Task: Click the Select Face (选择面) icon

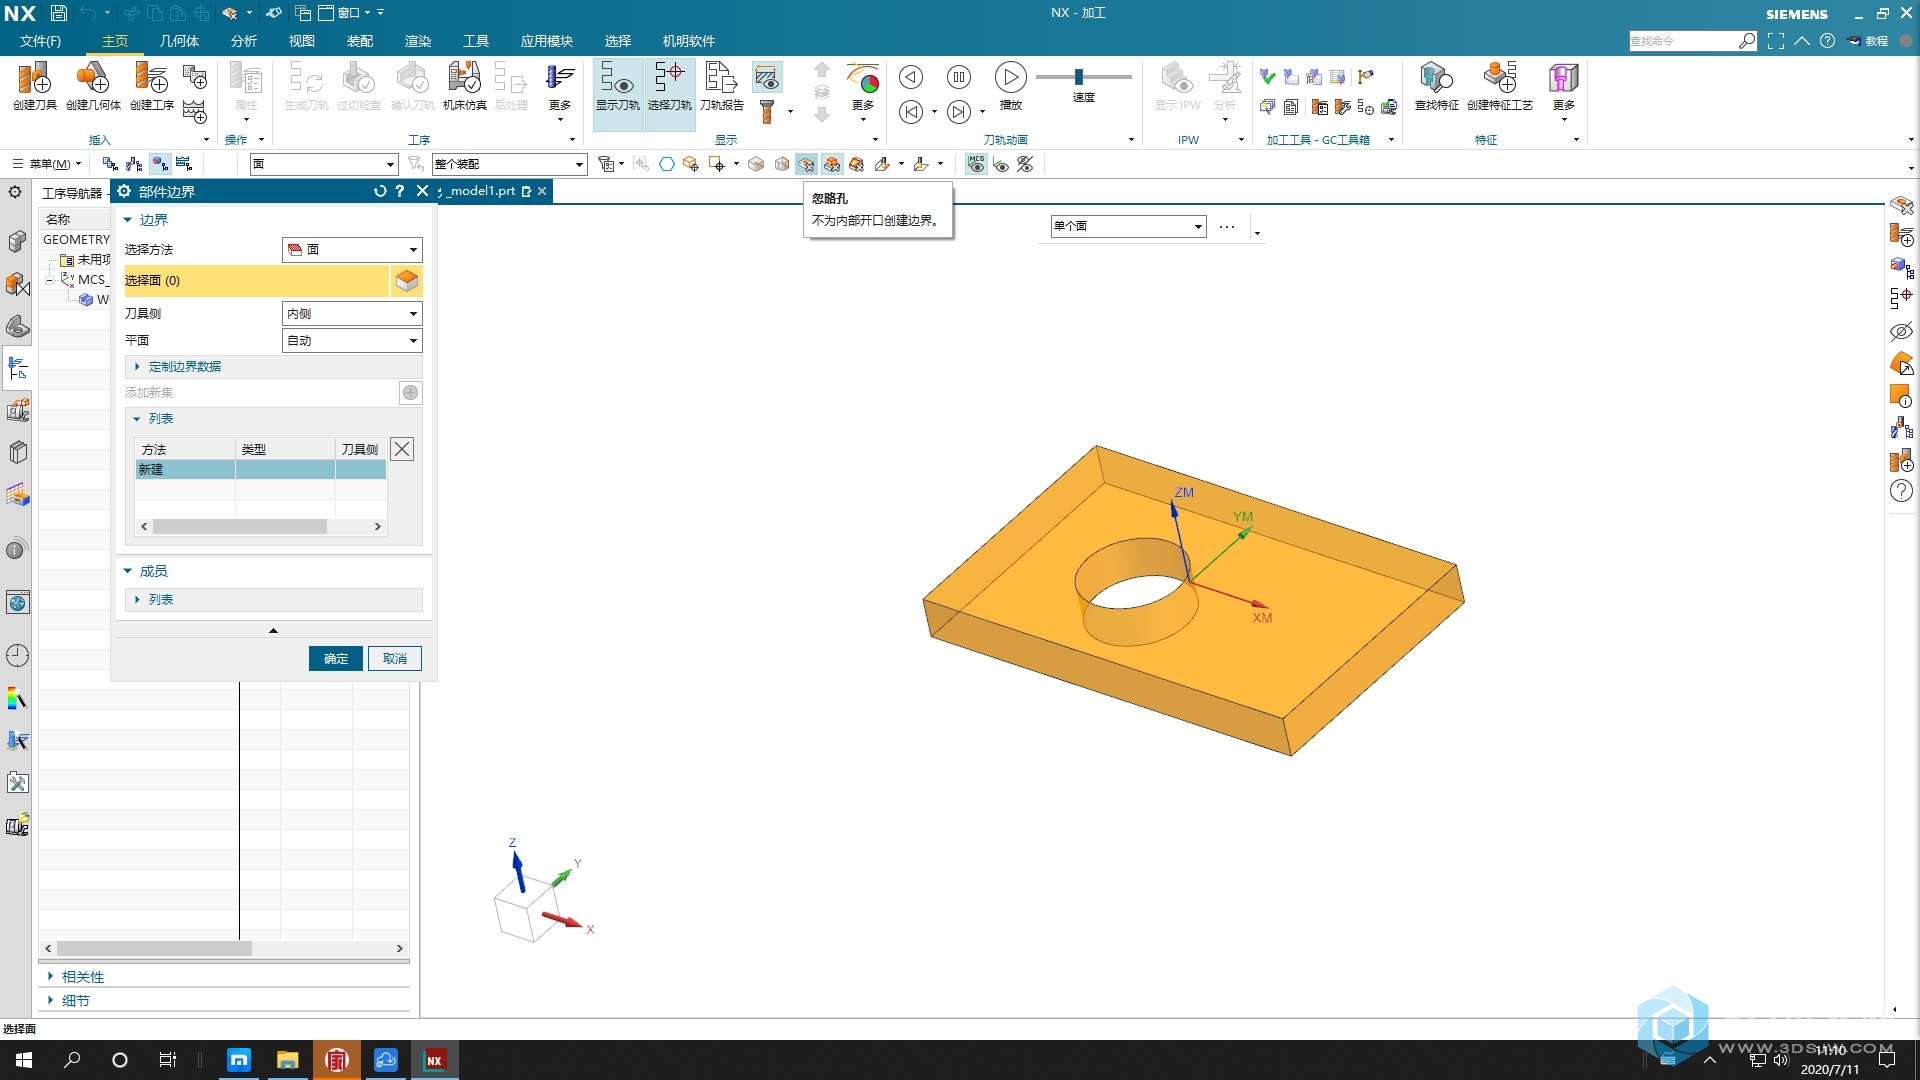Action: click(406, 281)
